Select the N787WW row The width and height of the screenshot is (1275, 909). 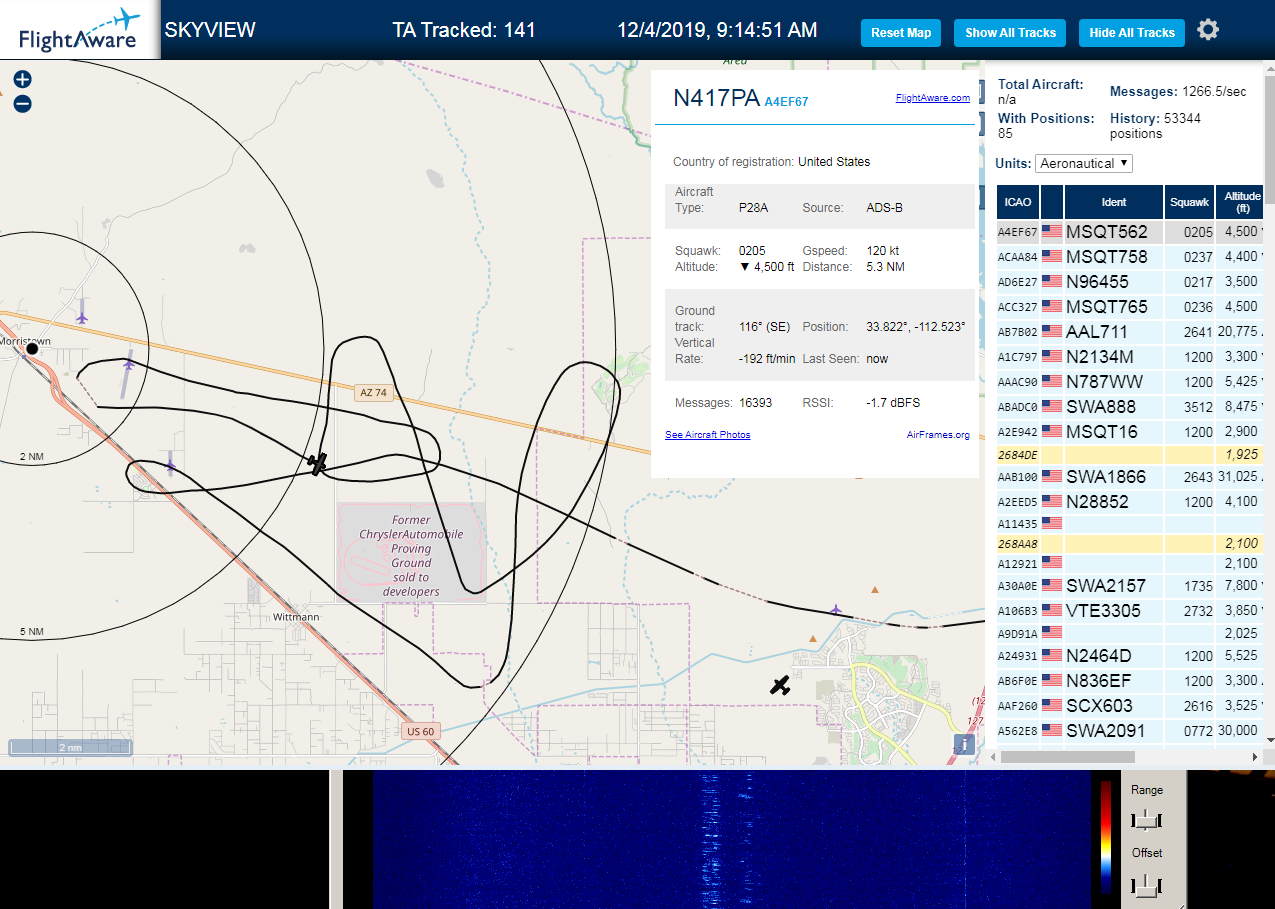click(x=1130, y=381)
